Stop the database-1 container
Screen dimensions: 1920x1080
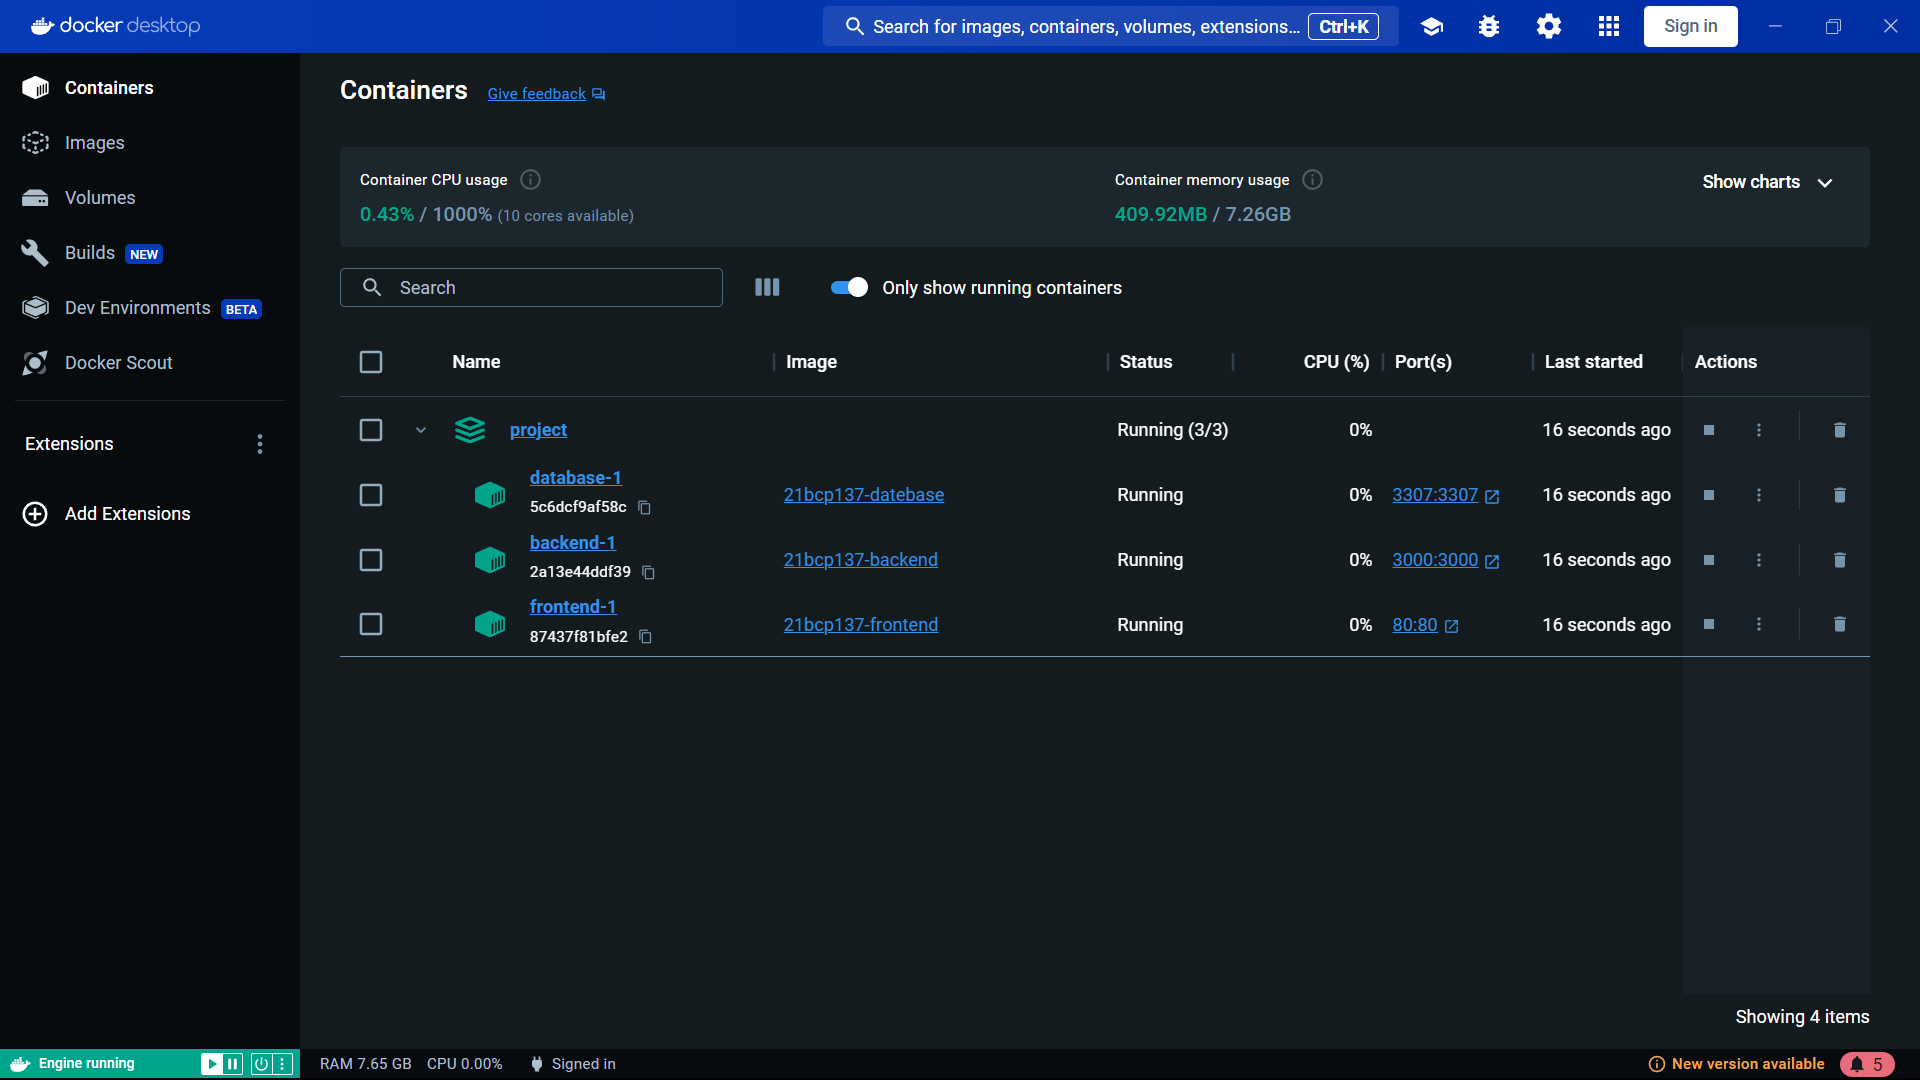point(1708,495)
